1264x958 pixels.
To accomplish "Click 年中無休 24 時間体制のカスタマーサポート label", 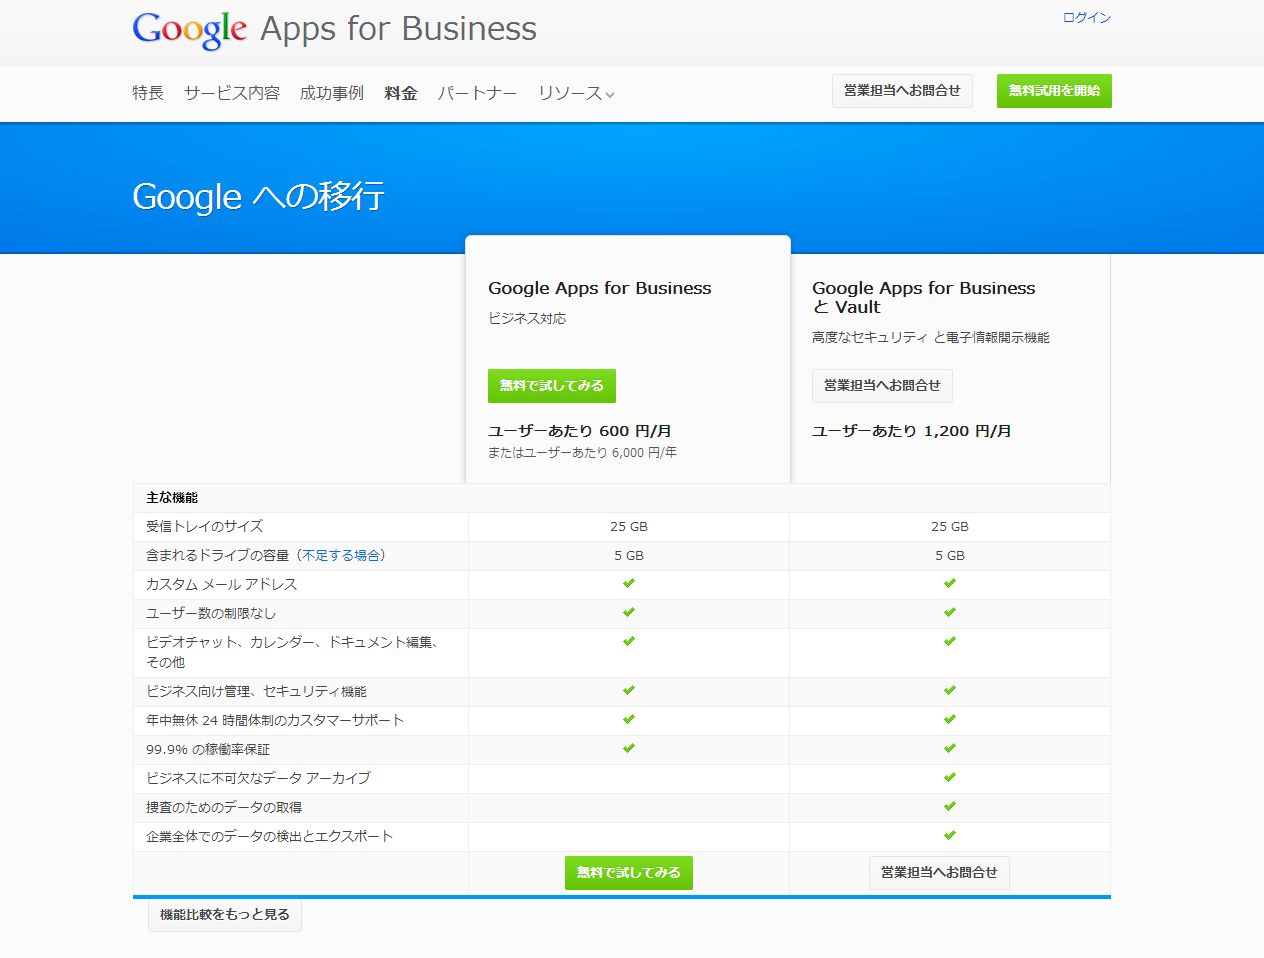I will tap(275, 720).
